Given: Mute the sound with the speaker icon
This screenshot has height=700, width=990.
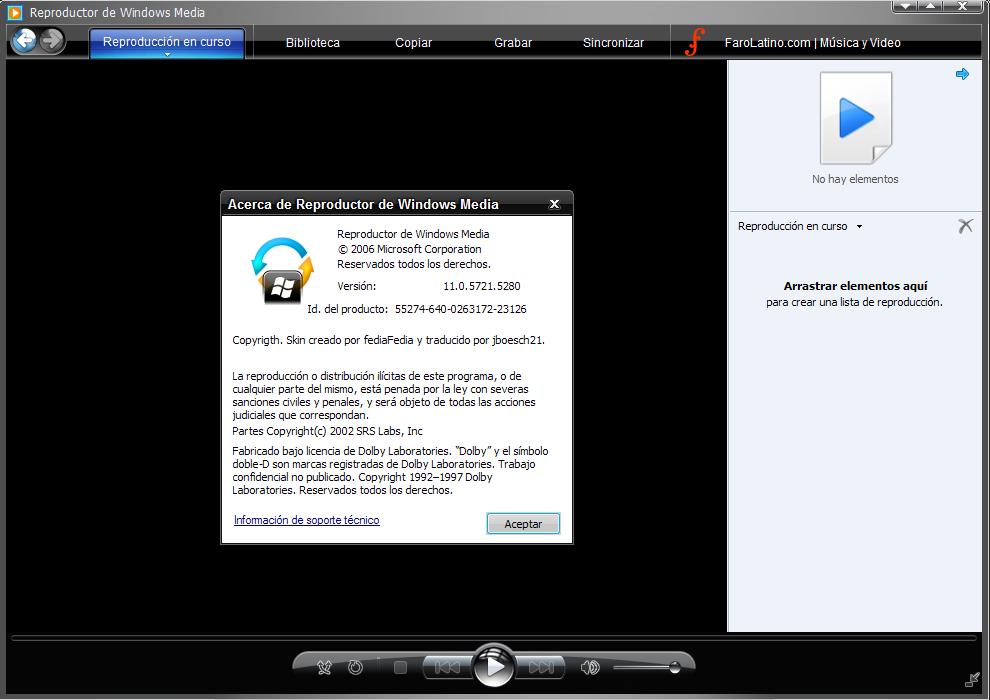Looking at the screenshot, I should pos(590,667).
